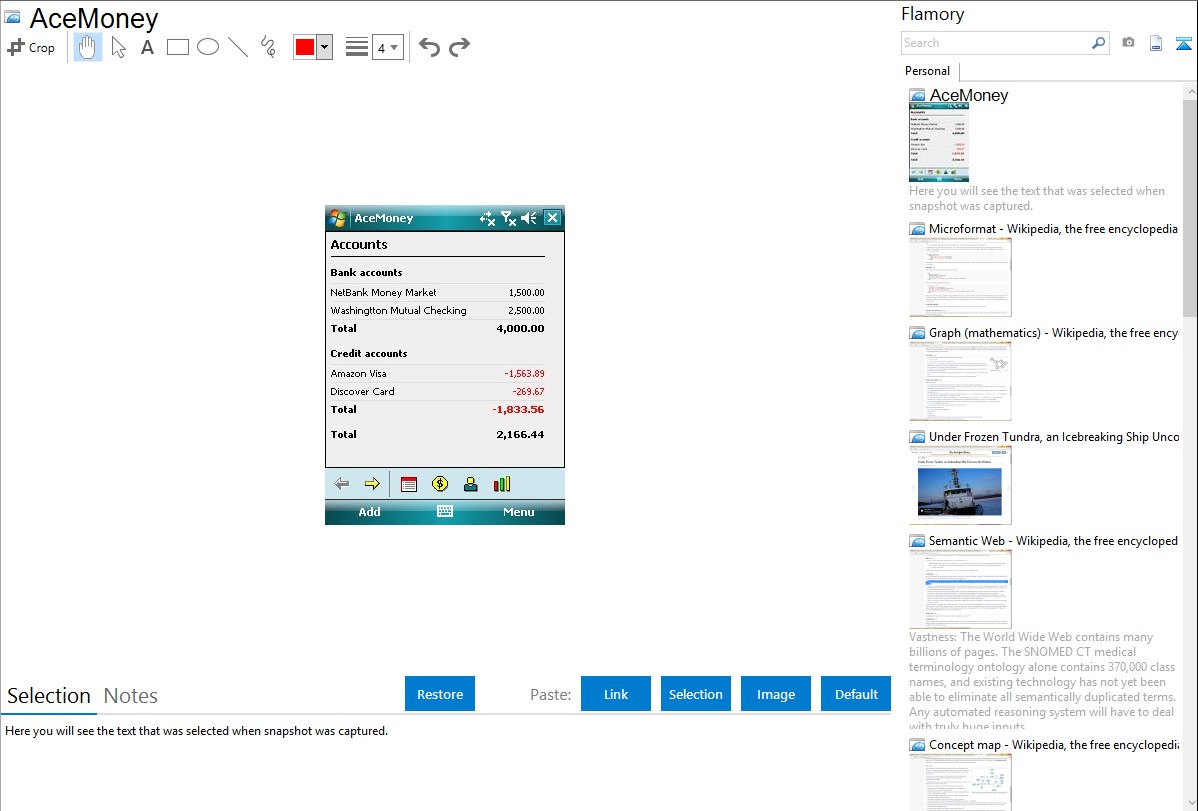Click the Windows Start flag in AceMoney
The width and height of the screenshot is (1198, 811).
click(x=338, y=218)
